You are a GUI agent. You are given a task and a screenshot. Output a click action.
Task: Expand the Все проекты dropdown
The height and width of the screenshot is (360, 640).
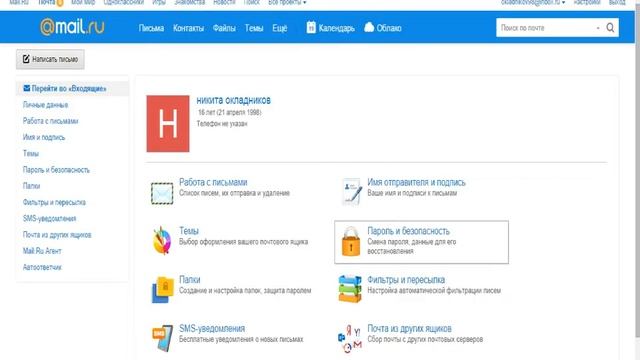click(x=287, y=2)
